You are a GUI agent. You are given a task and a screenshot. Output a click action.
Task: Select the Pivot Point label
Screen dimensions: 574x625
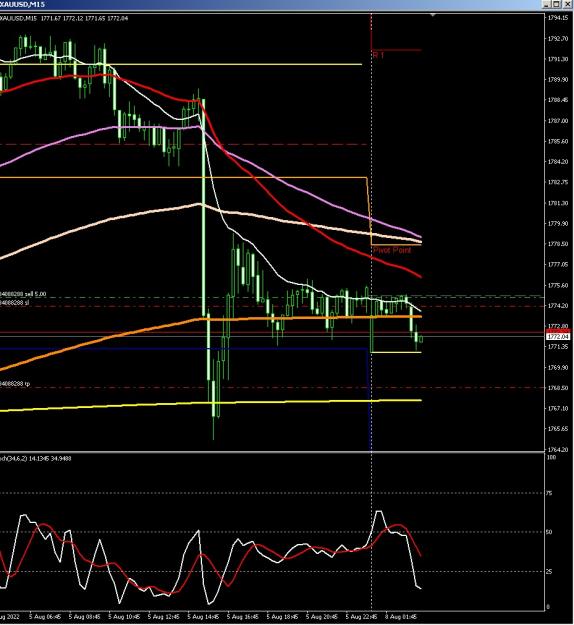click(x=392, y=250)
